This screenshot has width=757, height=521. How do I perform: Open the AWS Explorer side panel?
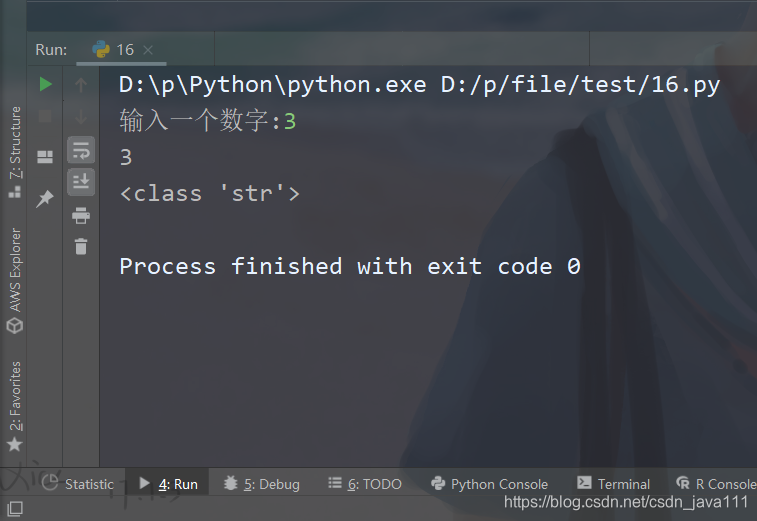click(x=15, y=281)
